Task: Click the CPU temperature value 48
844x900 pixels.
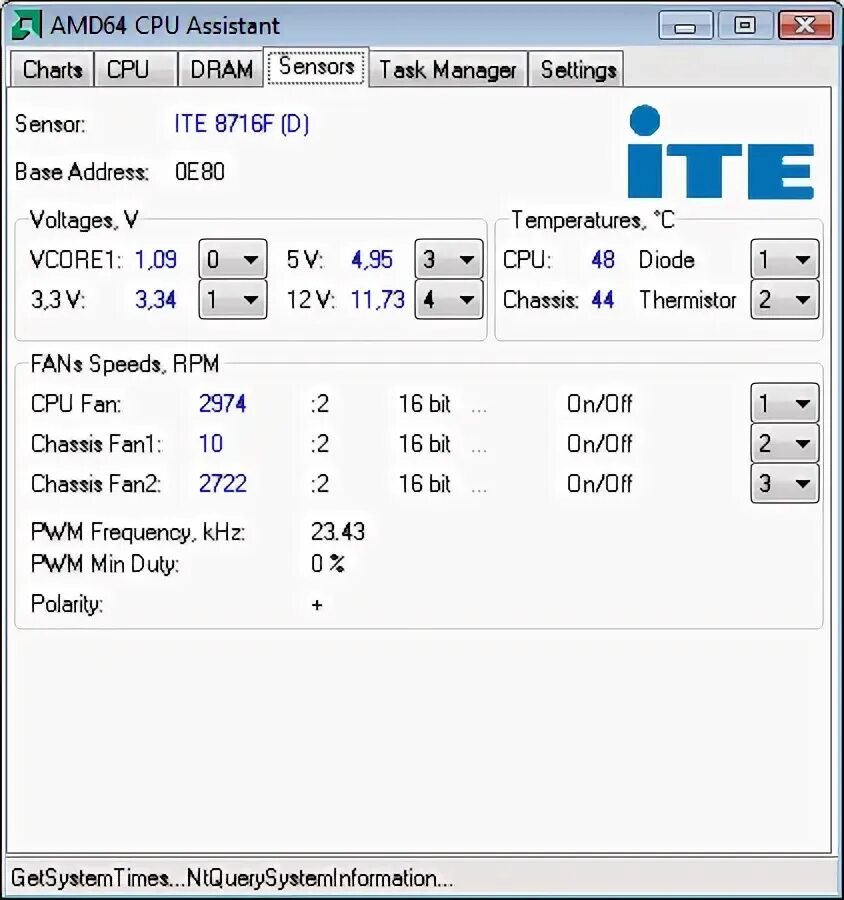Action: [603, 260]
